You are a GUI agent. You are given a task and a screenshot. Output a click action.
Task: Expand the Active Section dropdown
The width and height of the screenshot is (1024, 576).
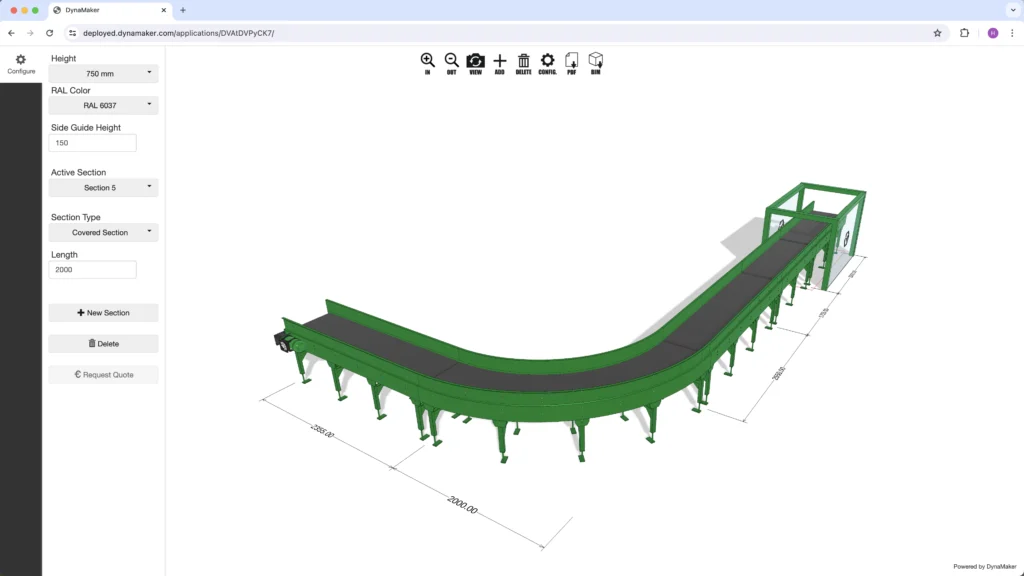pos(104,187)
